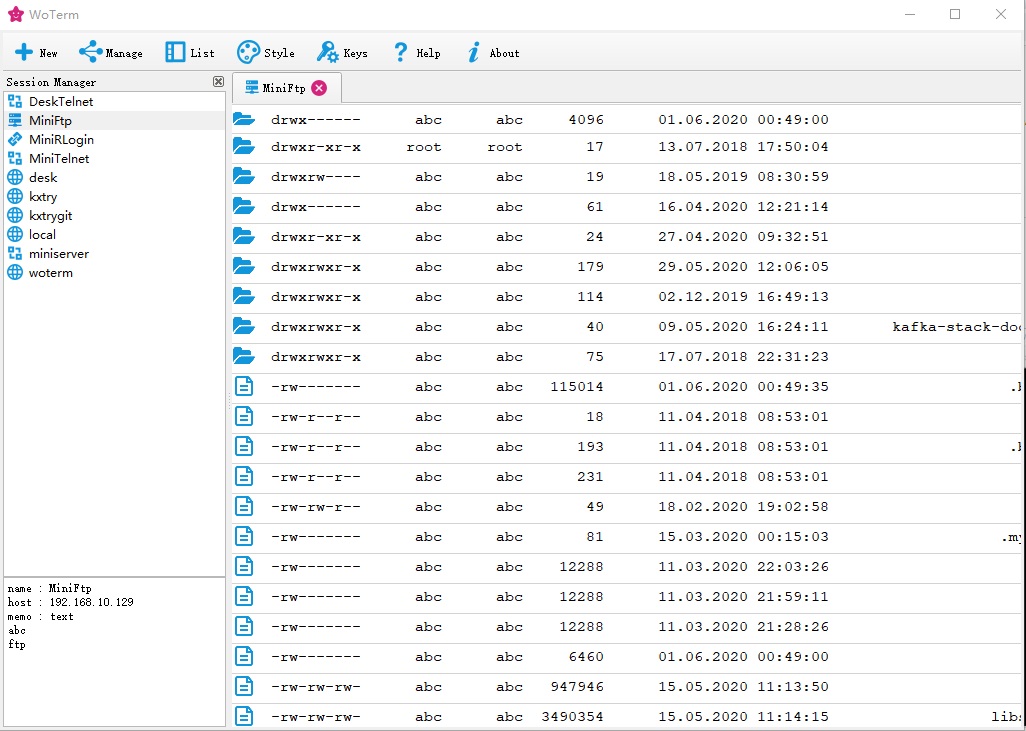Click the size value 75
Screen dimensions: 1026x731
click(x=595, y=357)
